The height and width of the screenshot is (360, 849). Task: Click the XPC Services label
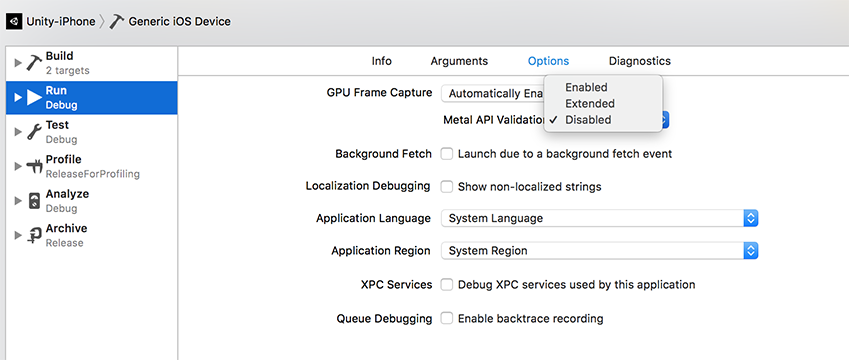[396, 284]
